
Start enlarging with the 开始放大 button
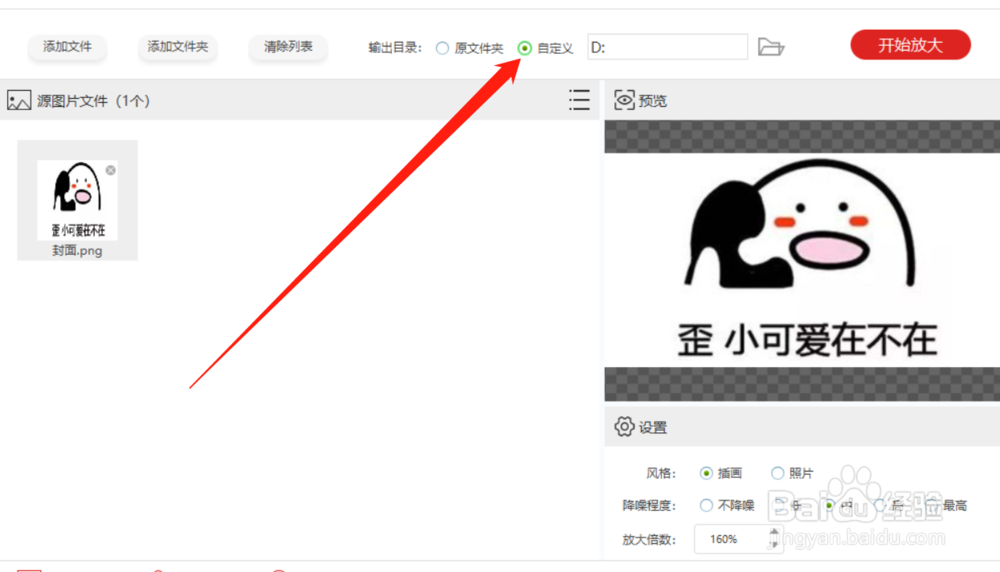[910, 45]
